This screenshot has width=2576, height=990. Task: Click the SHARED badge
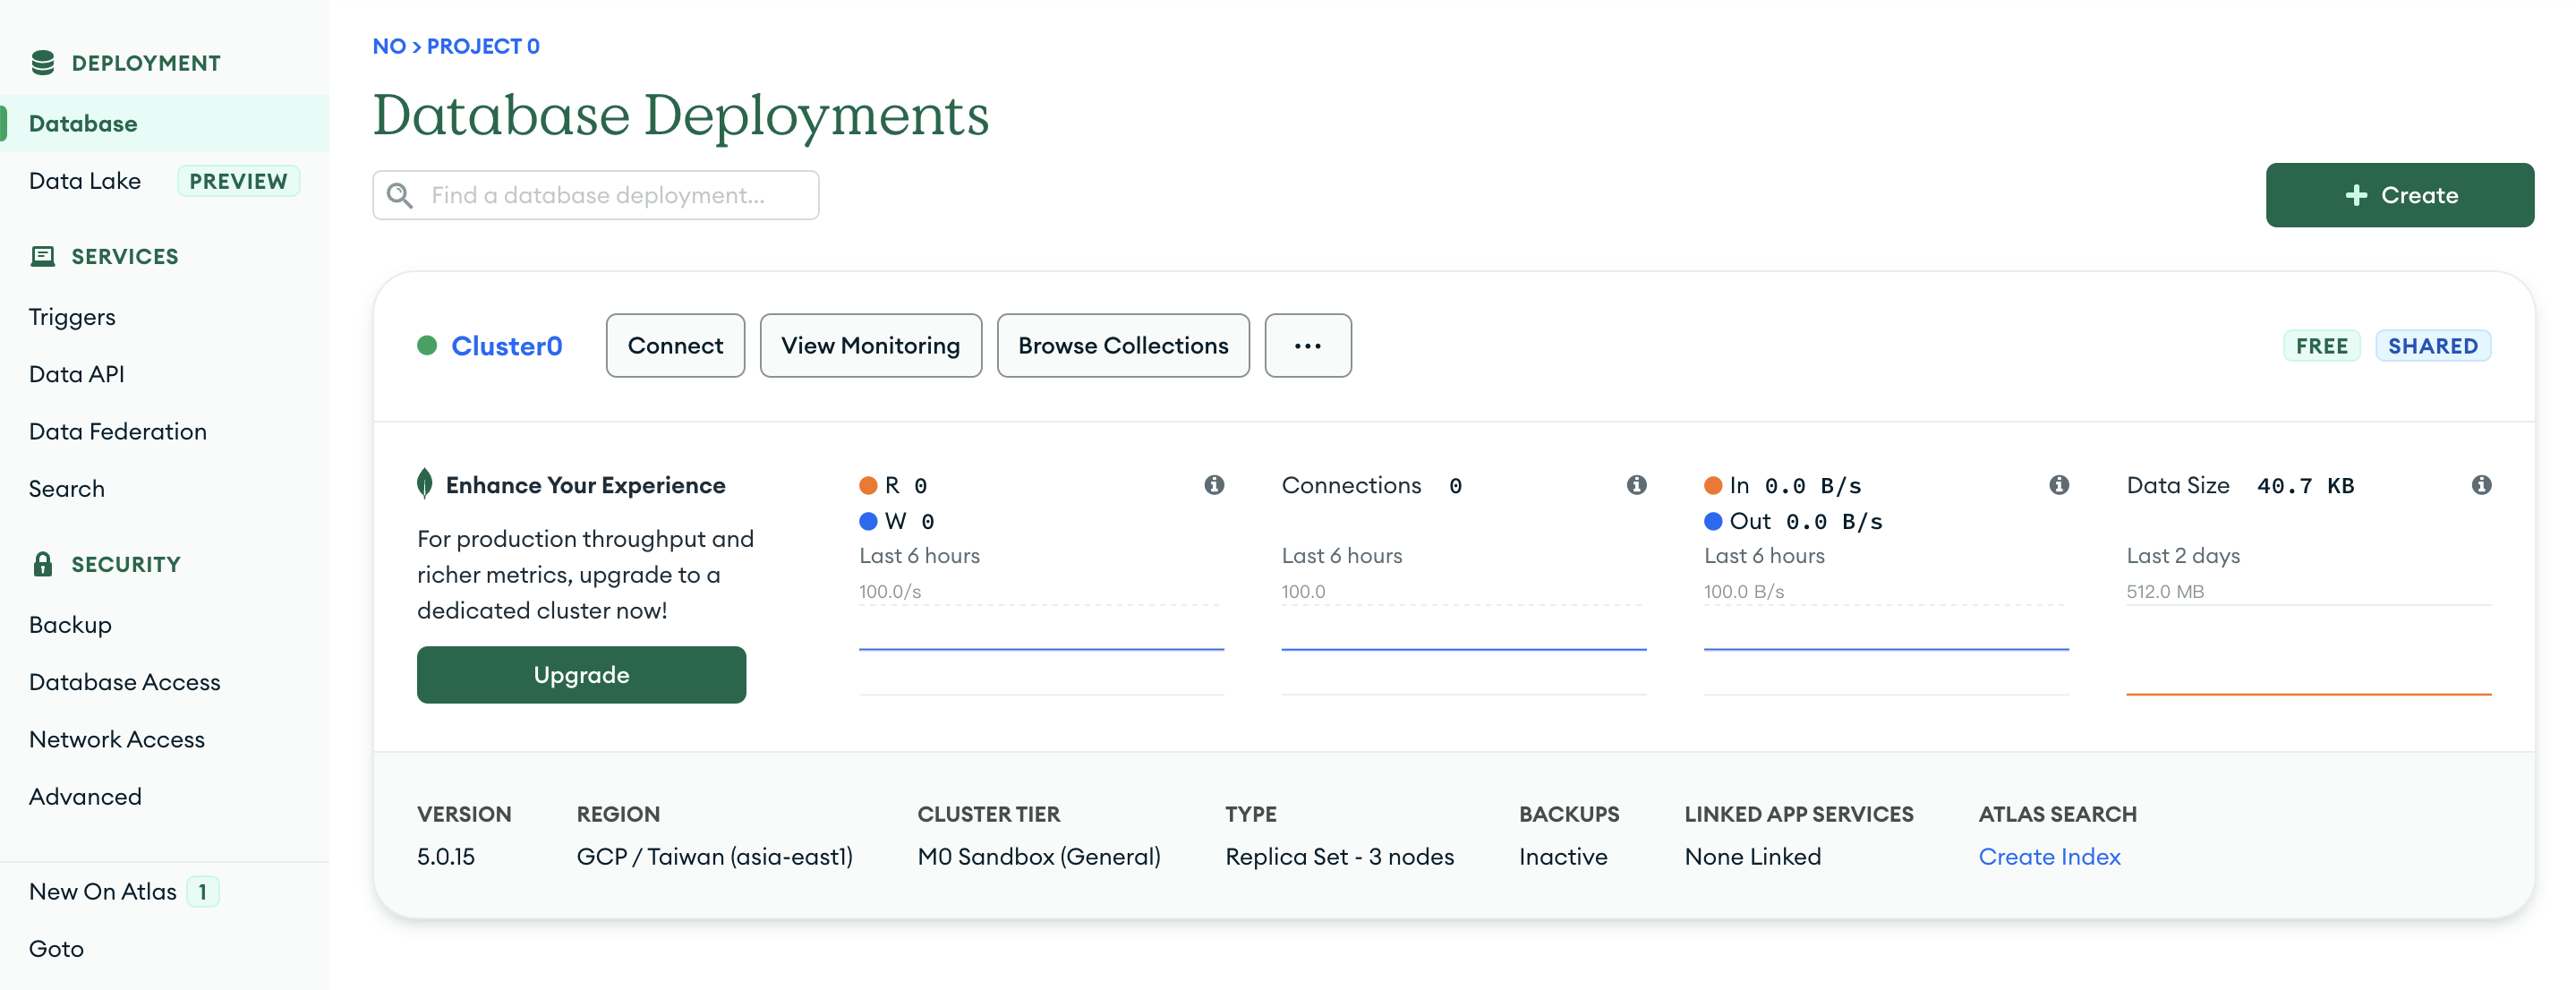2433,346
